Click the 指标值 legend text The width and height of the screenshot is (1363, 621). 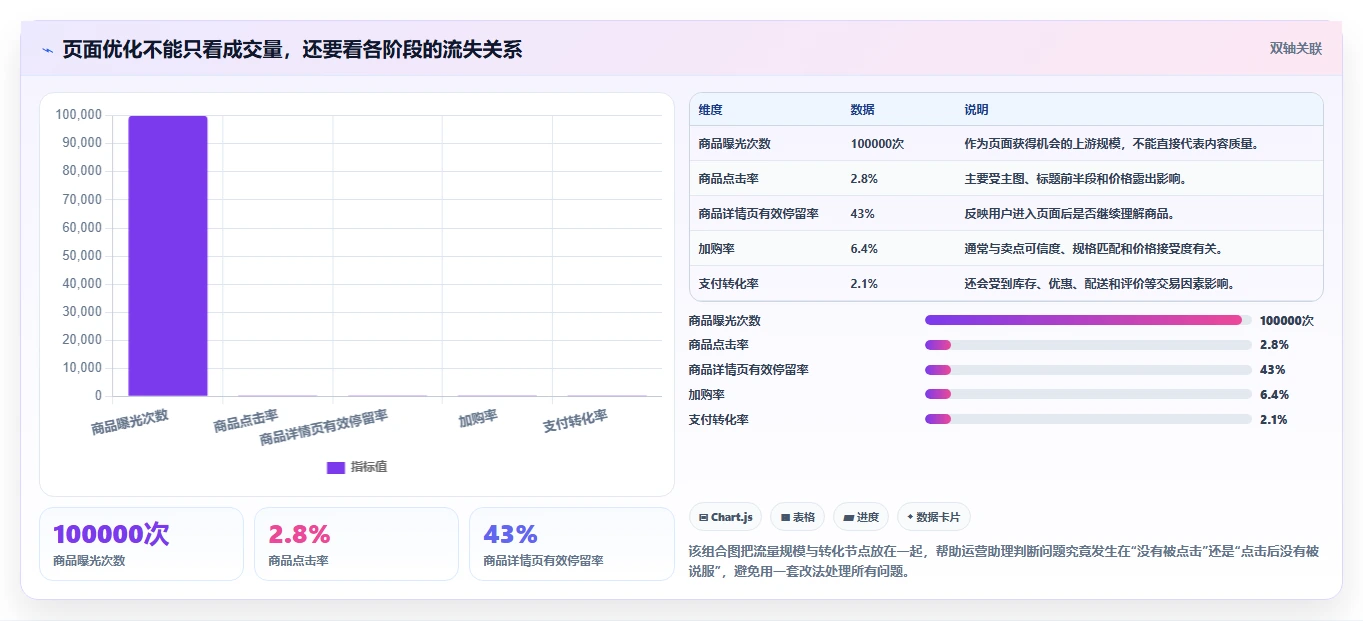pos(369,467)
